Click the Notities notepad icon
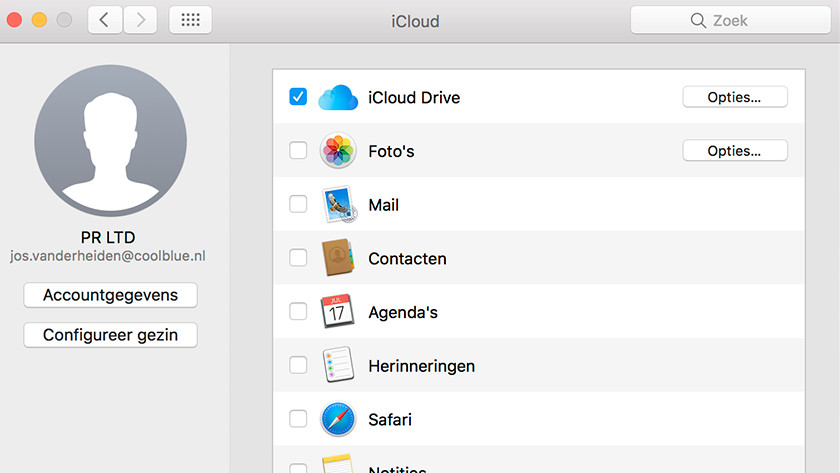The width and height of the screenshot is (840, 473). (338, 464)
